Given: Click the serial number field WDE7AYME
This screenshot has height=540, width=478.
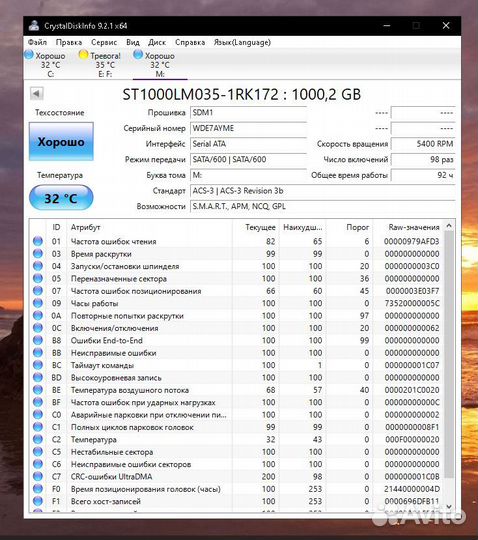Looking at the screenshot, I should point(248,128).
